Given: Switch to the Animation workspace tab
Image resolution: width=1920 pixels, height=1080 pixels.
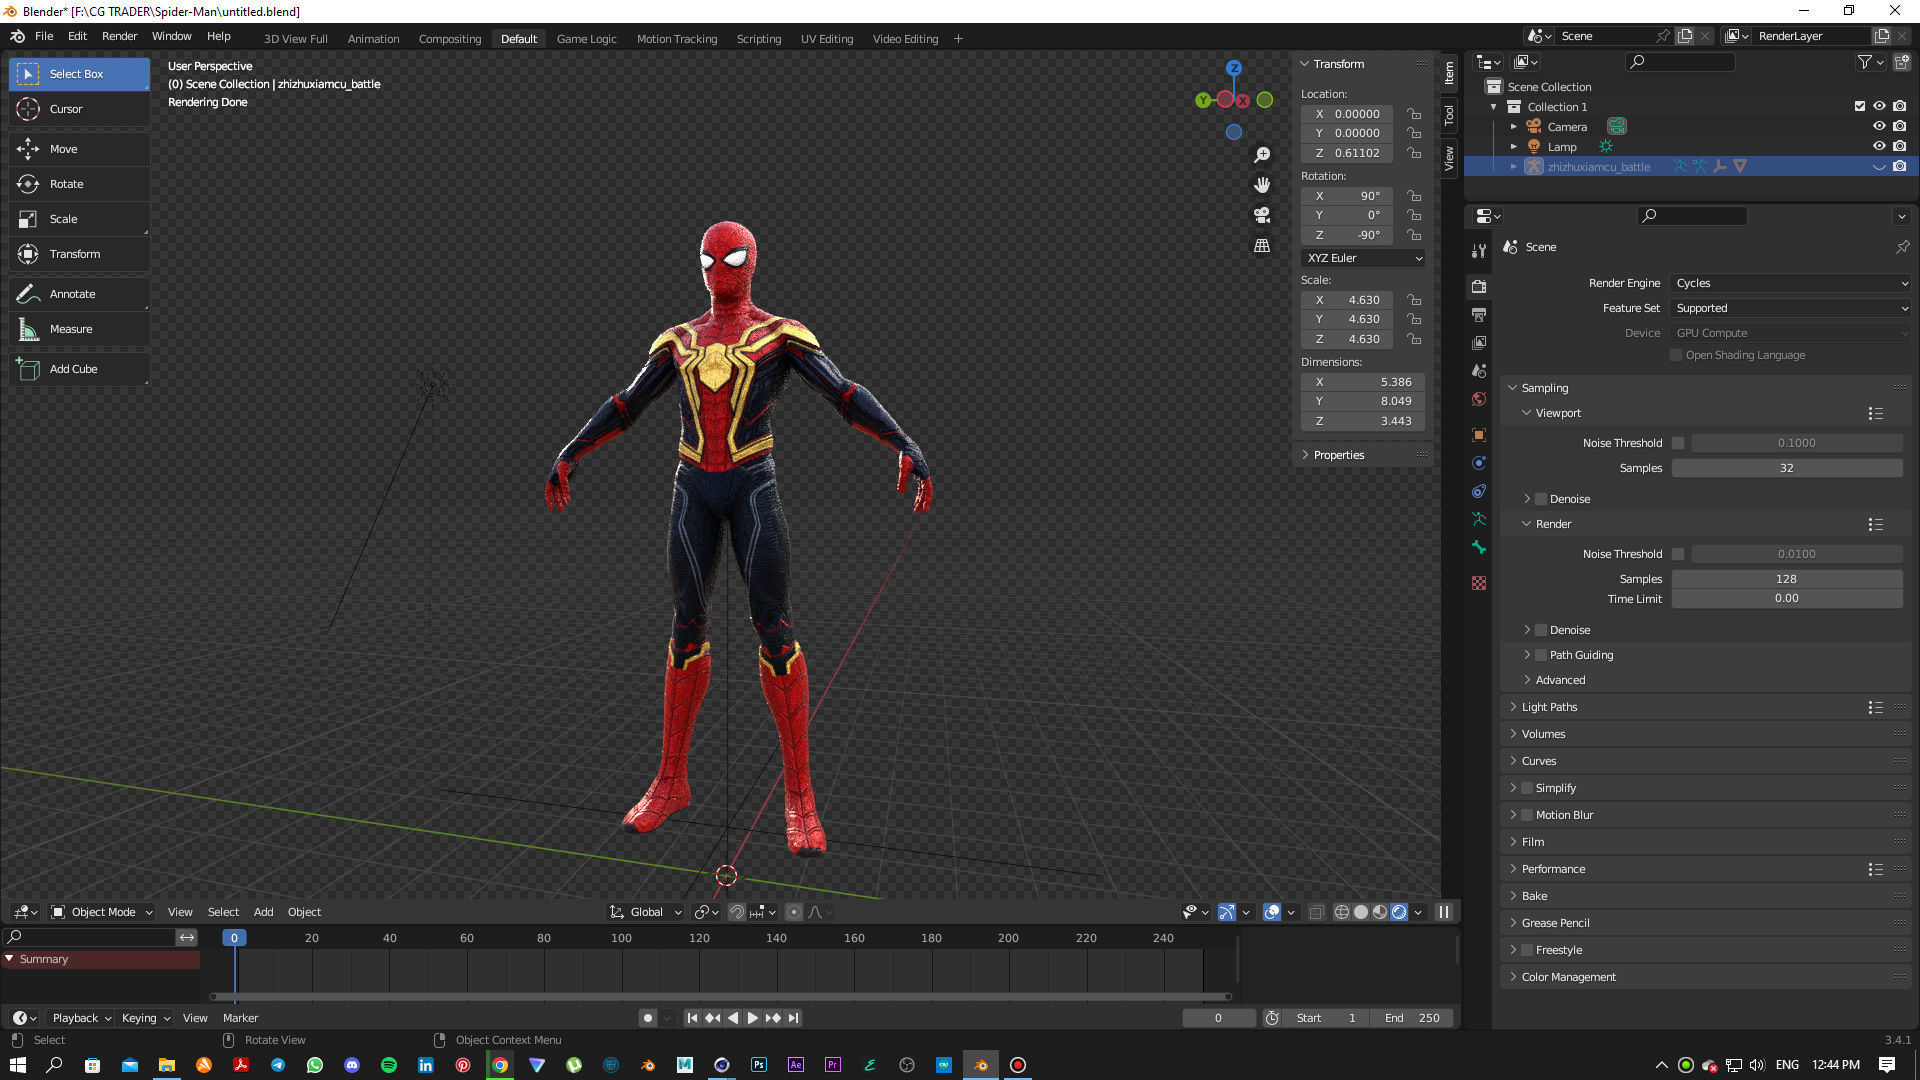Looking at the screenshot, I should (x=373, y=38).
